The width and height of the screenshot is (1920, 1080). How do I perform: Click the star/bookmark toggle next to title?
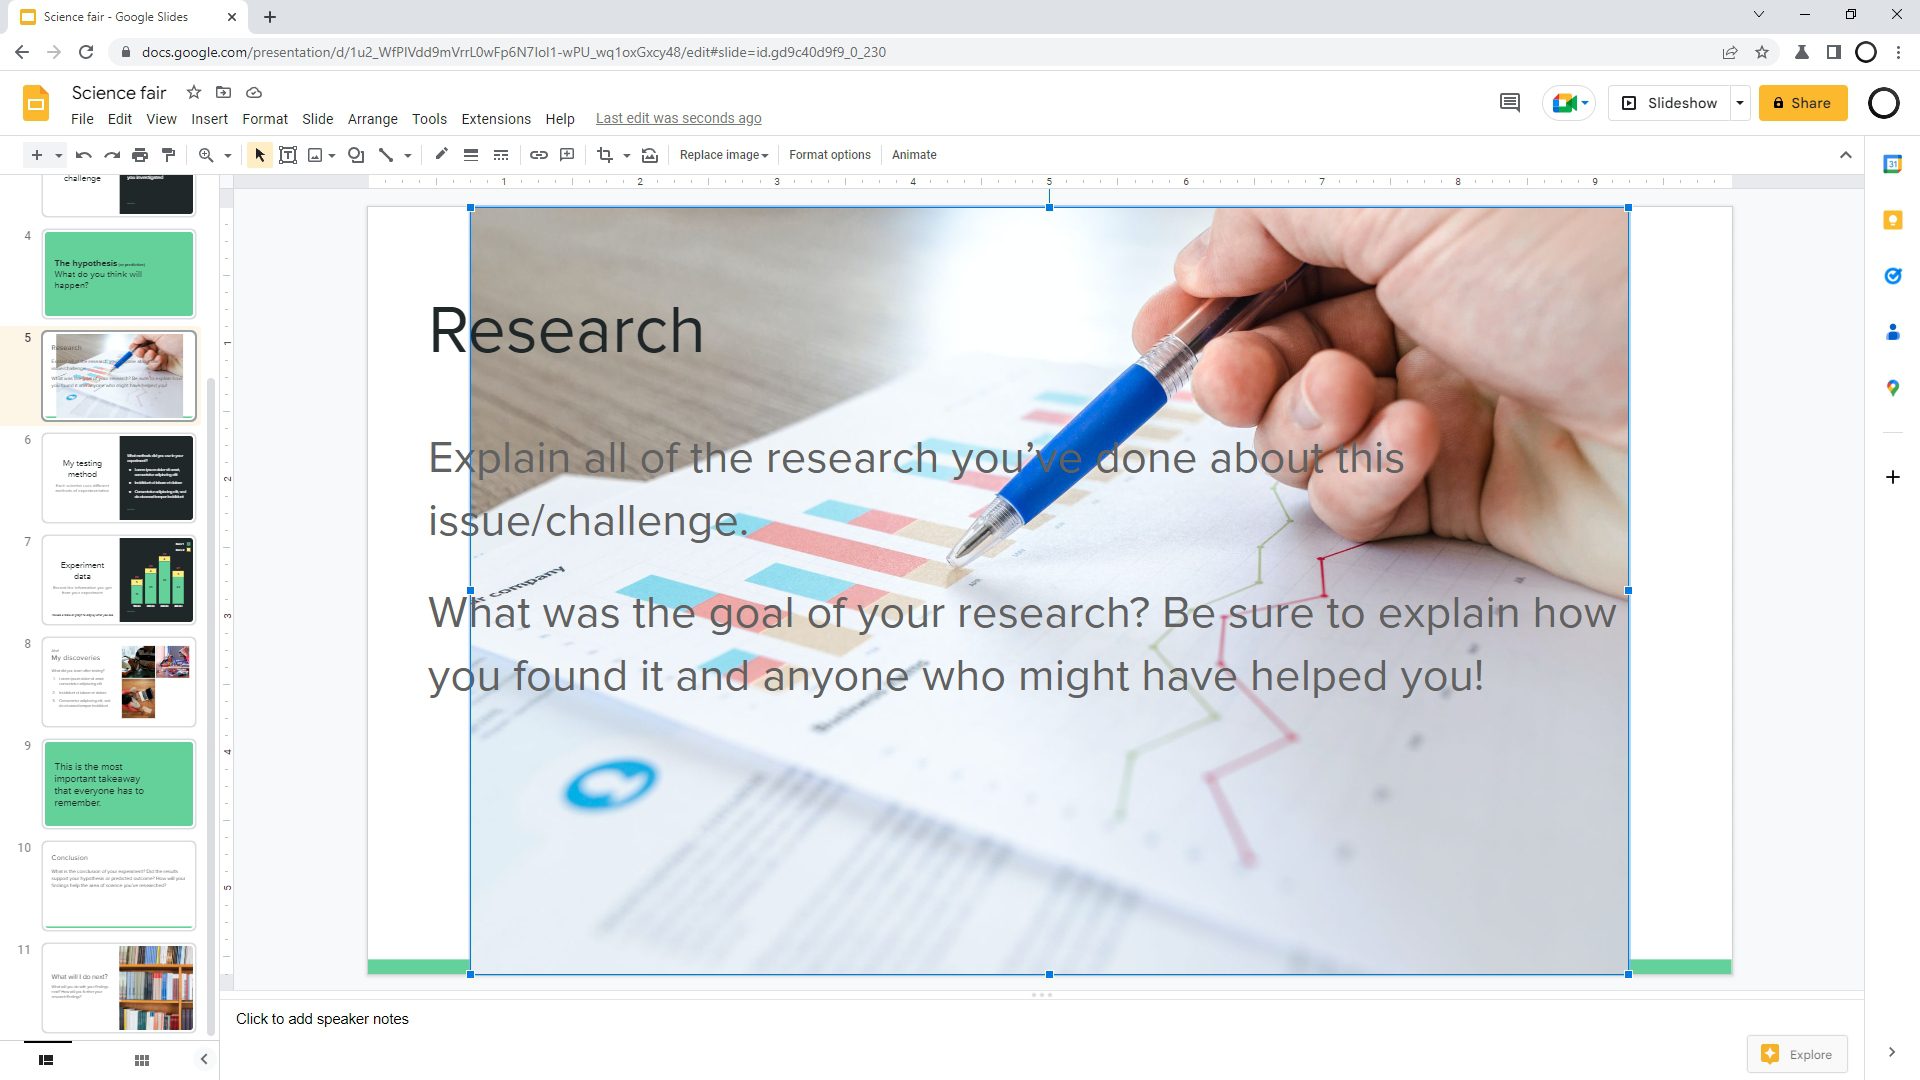(x=193, y=92)
